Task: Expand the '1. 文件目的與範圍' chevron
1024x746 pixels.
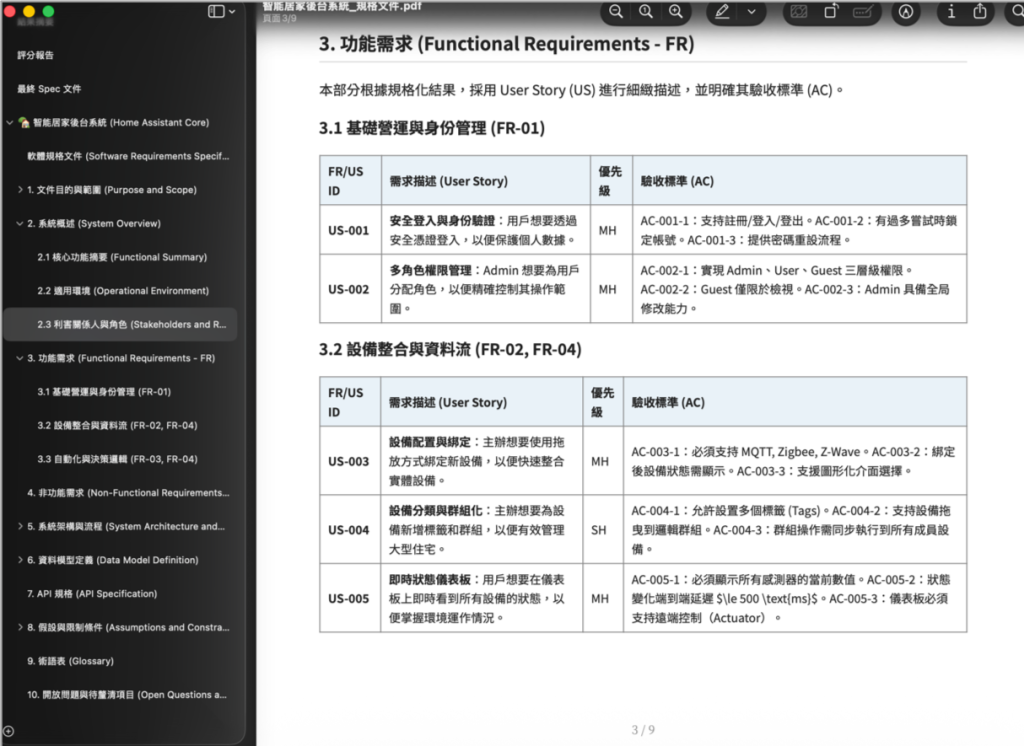Action: coord(20,190)
